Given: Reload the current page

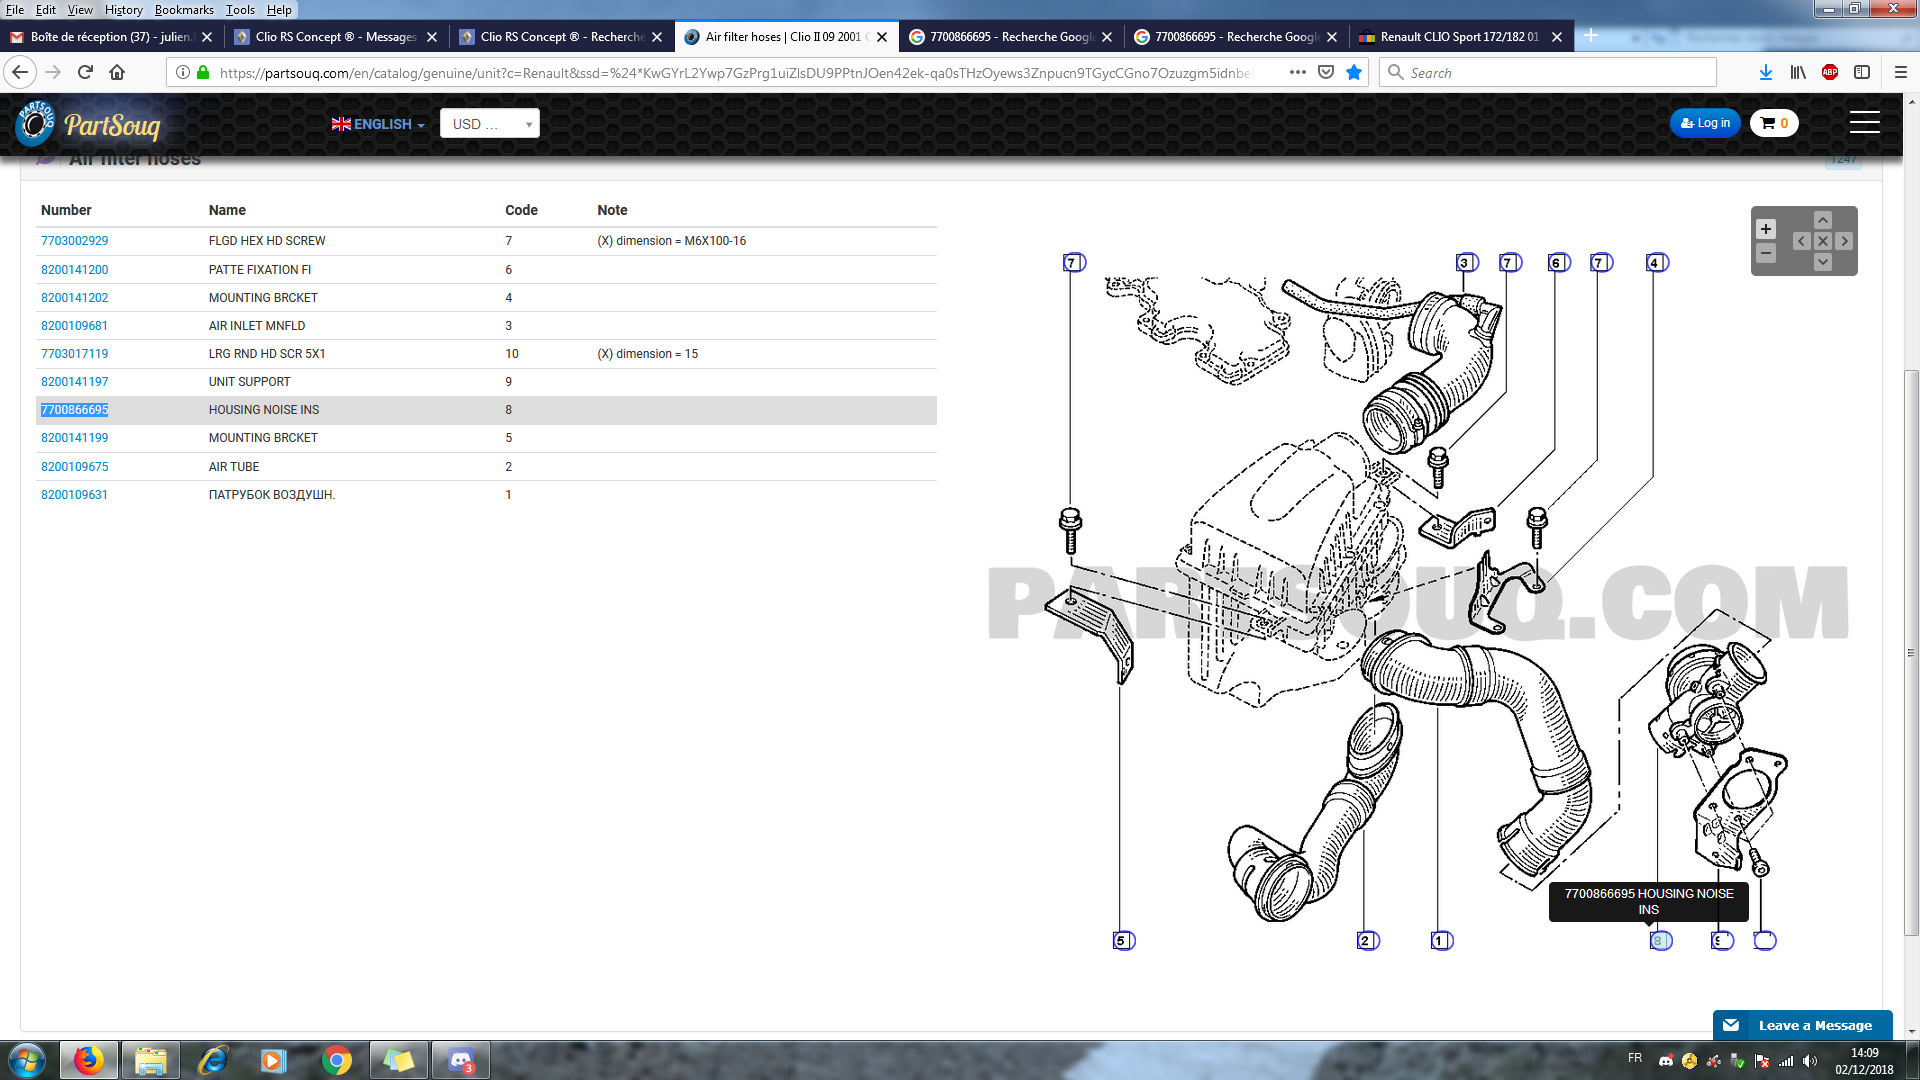Looking at the screenshot, I should (x=85, y=73).
